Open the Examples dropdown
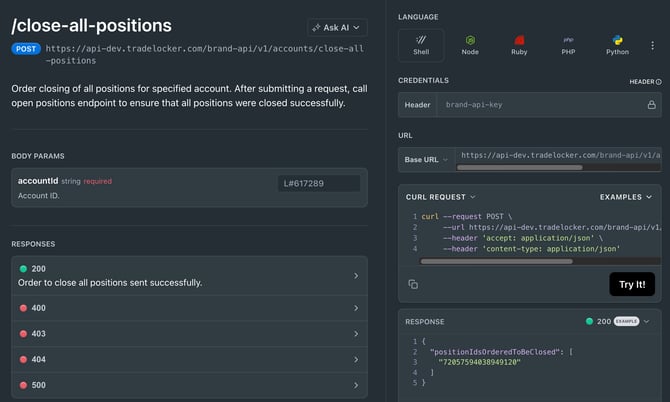670x402 pixels. [x=626, y=197]
